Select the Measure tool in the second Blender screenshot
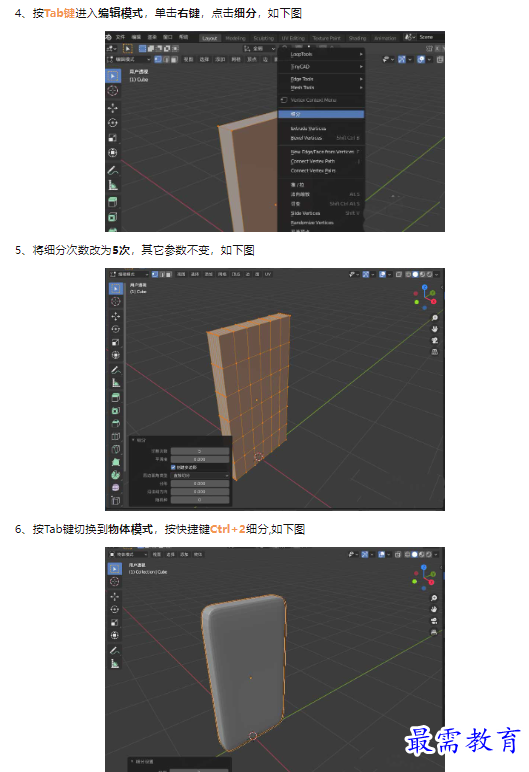The image size is (529, 772). click(116, 383)
